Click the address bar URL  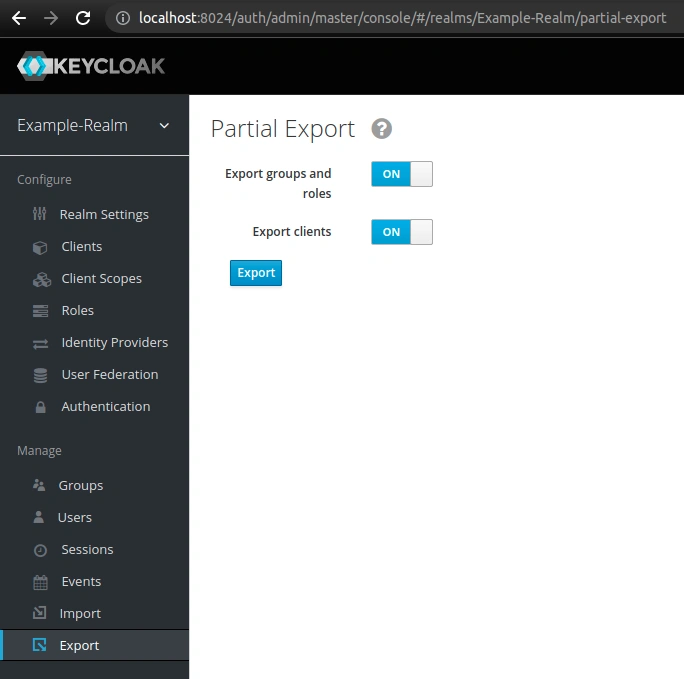point(402,18)
